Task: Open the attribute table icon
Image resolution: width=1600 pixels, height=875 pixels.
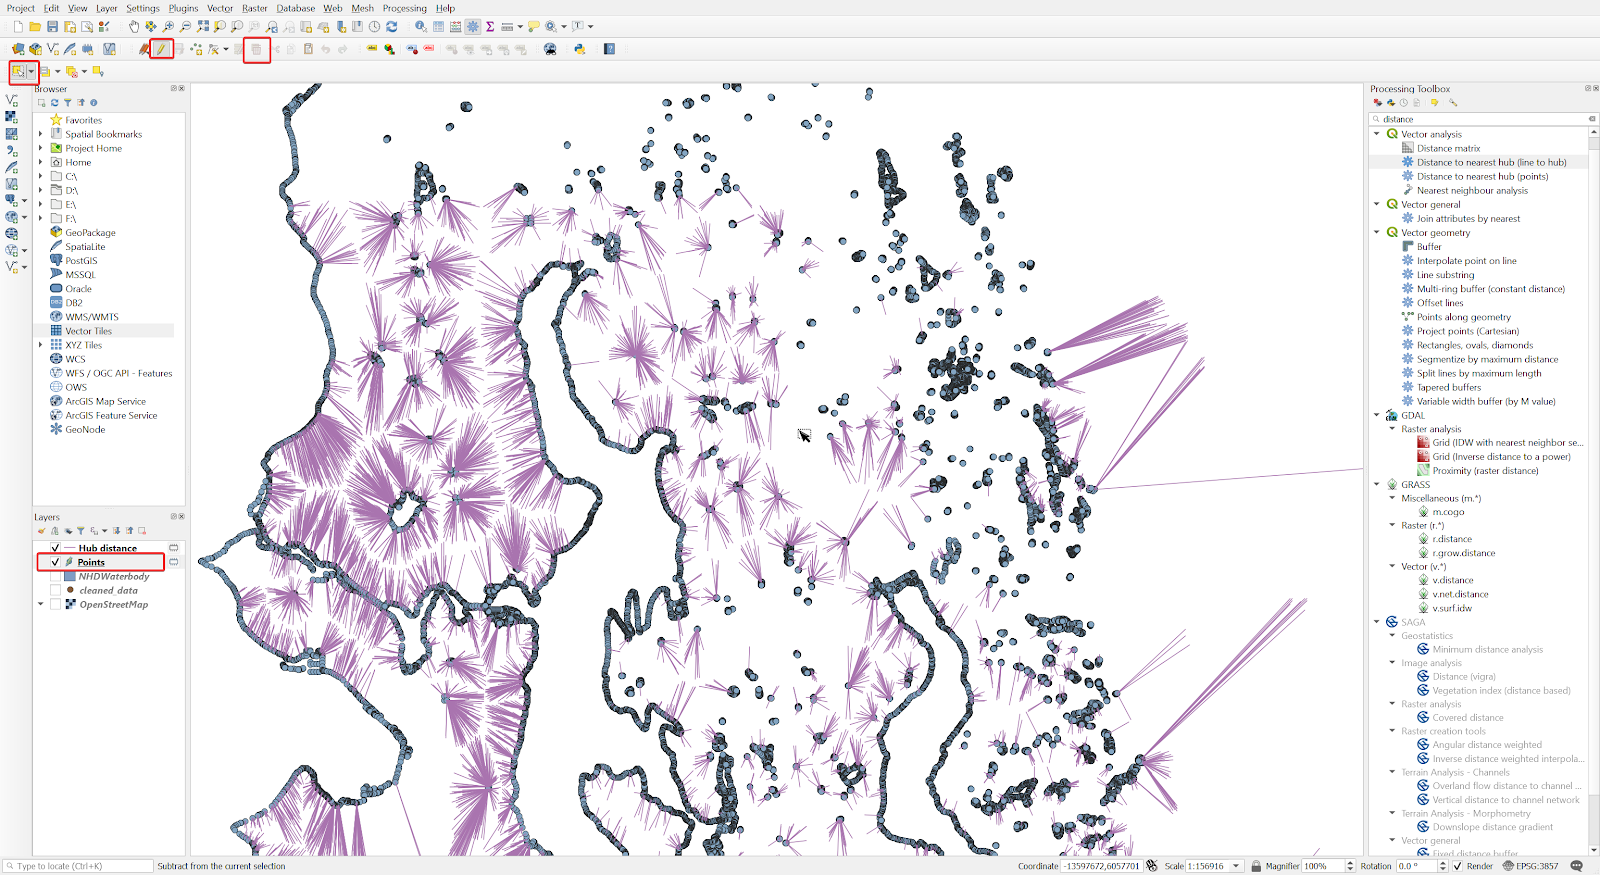Action: click(438, 27)
